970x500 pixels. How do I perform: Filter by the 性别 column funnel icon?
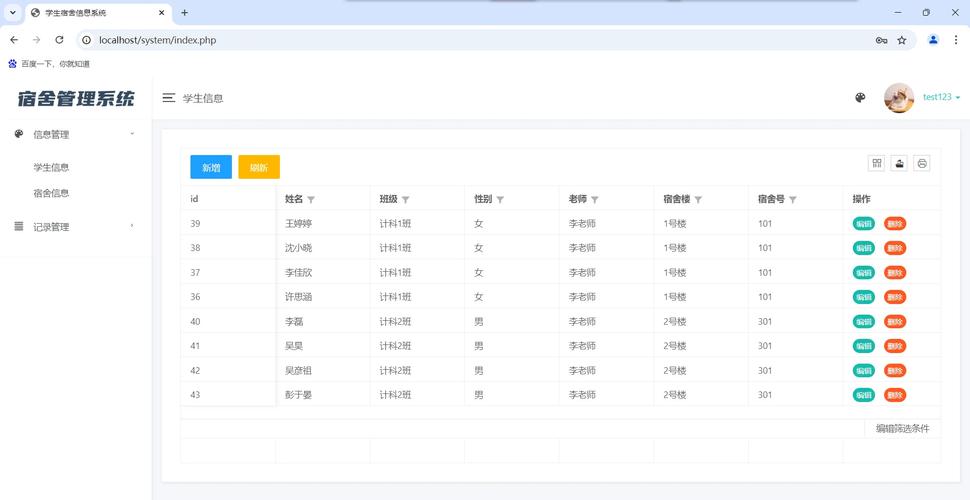(500, 200)
